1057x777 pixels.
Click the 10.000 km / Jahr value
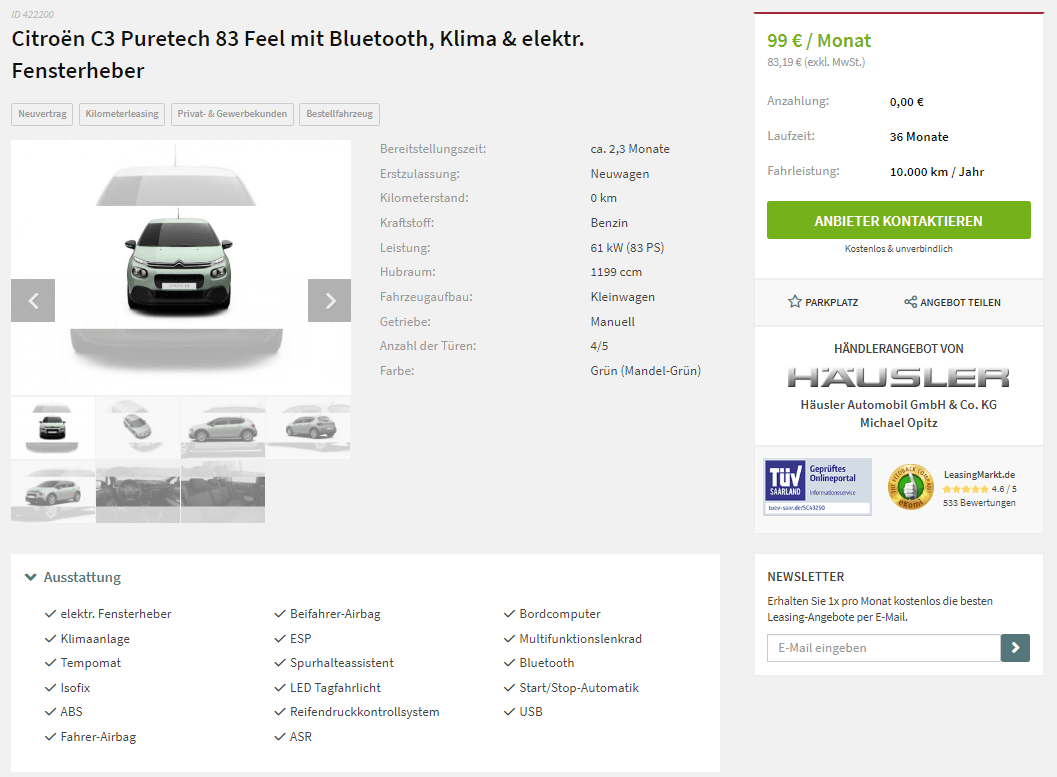pos(937,172)
